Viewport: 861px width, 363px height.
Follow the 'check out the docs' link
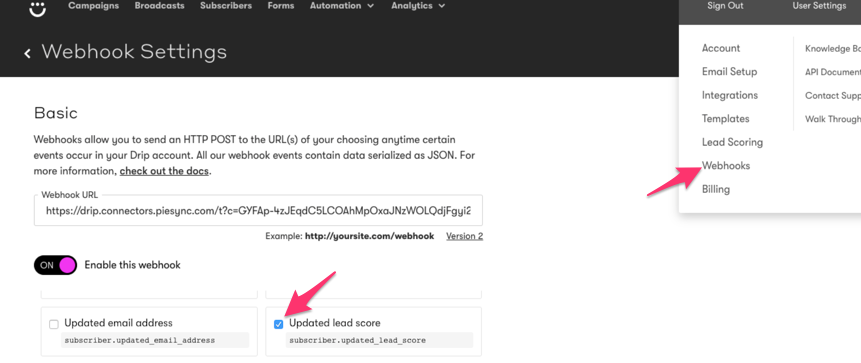point(164,171)
